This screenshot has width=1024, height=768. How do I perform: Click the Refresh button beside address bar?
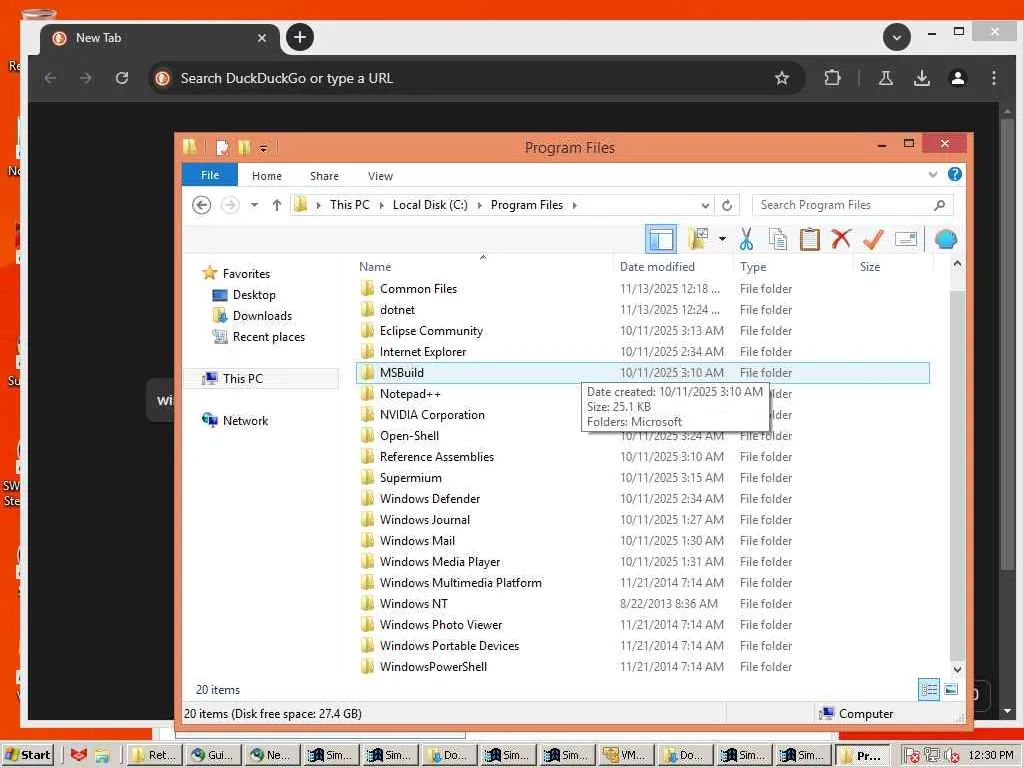click(727, 205)
